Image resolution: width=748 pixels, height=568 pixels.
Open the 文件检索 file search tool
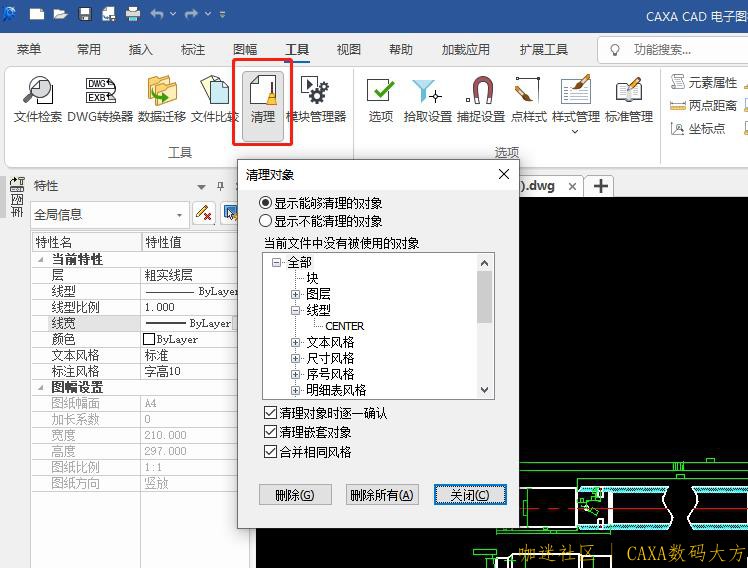(x=38, y=98)
